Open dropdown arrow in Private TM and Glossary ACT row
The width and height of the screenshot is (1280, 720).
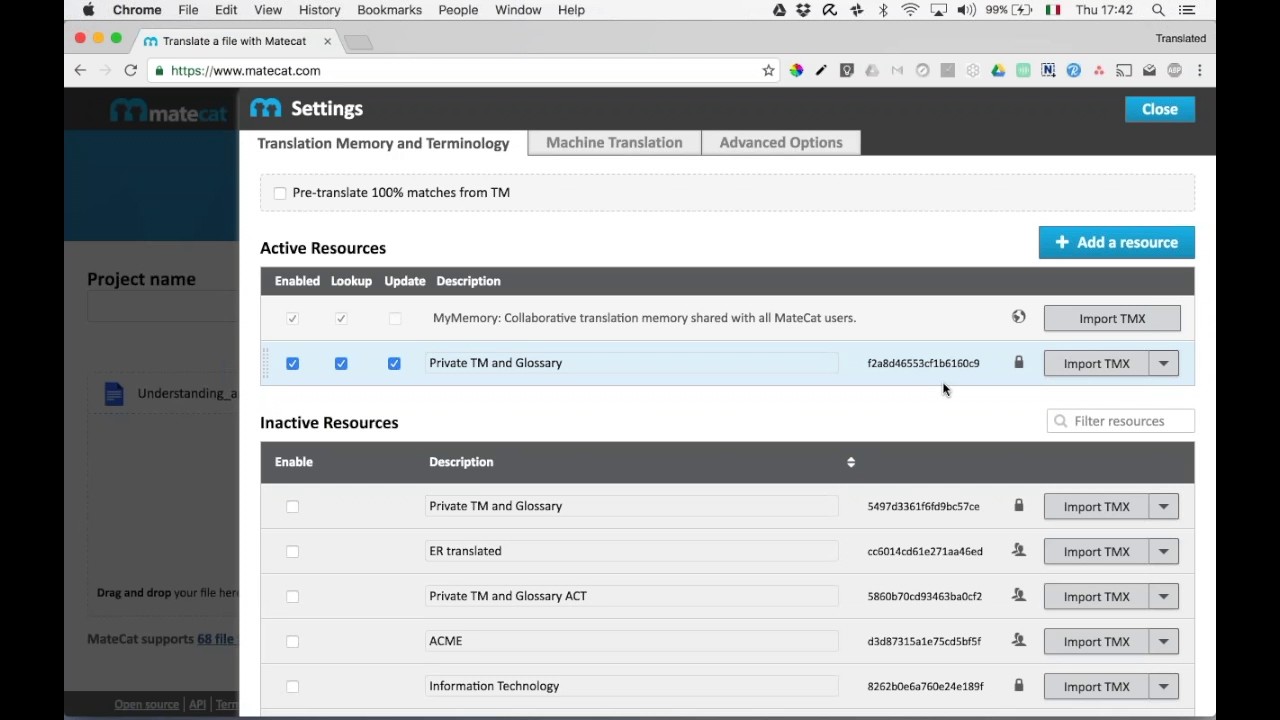point(1163,596)
